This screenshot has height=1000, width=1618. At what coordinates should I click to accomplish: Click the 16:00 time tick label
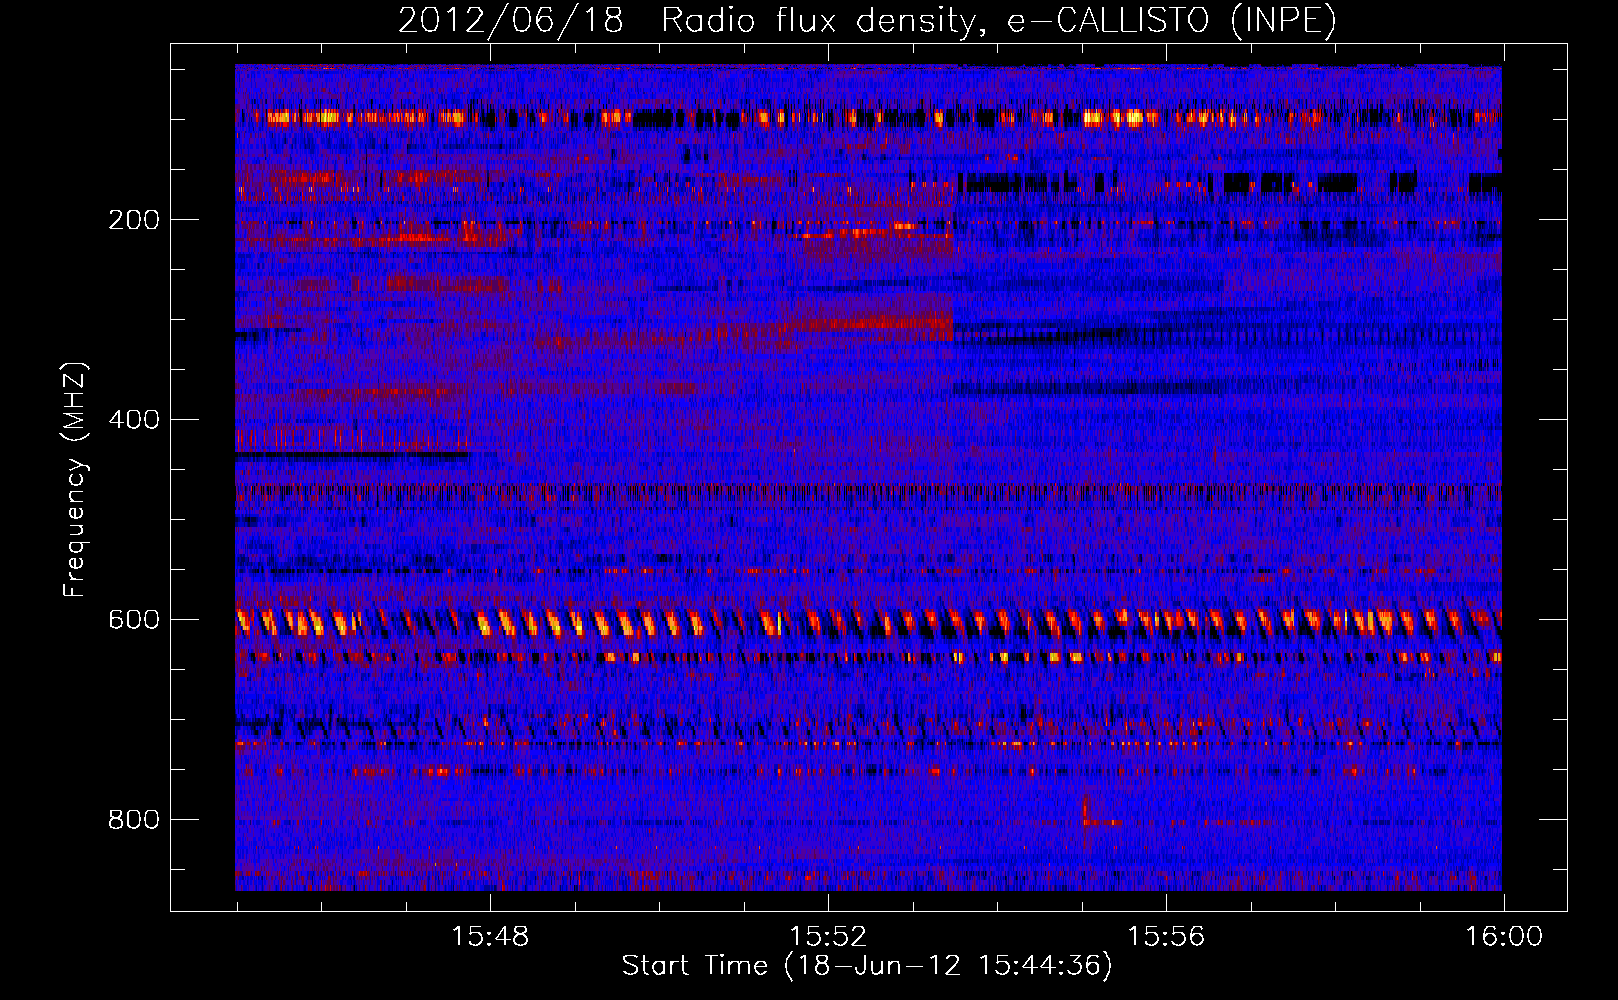pyautogui.click(x=1504, y=937)
